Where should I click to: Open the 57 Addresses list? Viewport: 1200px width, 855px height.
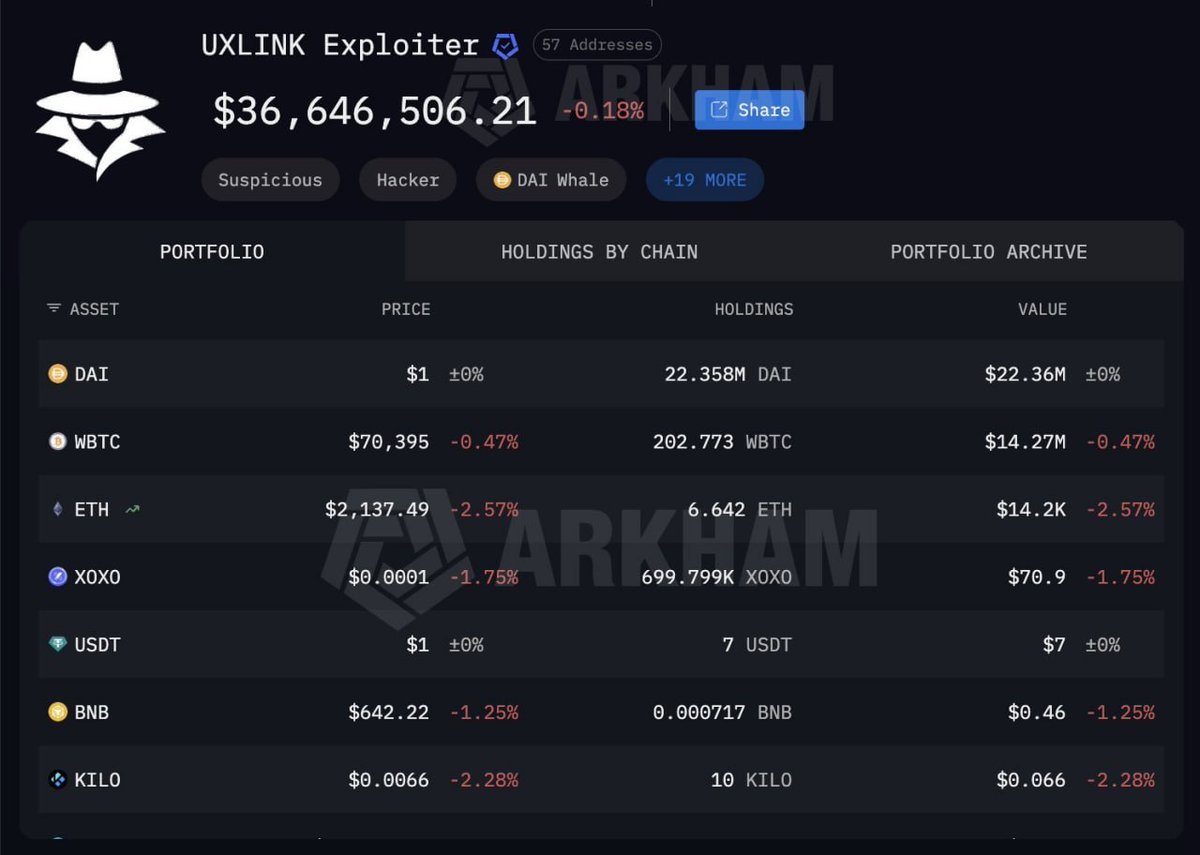point(597,44)
